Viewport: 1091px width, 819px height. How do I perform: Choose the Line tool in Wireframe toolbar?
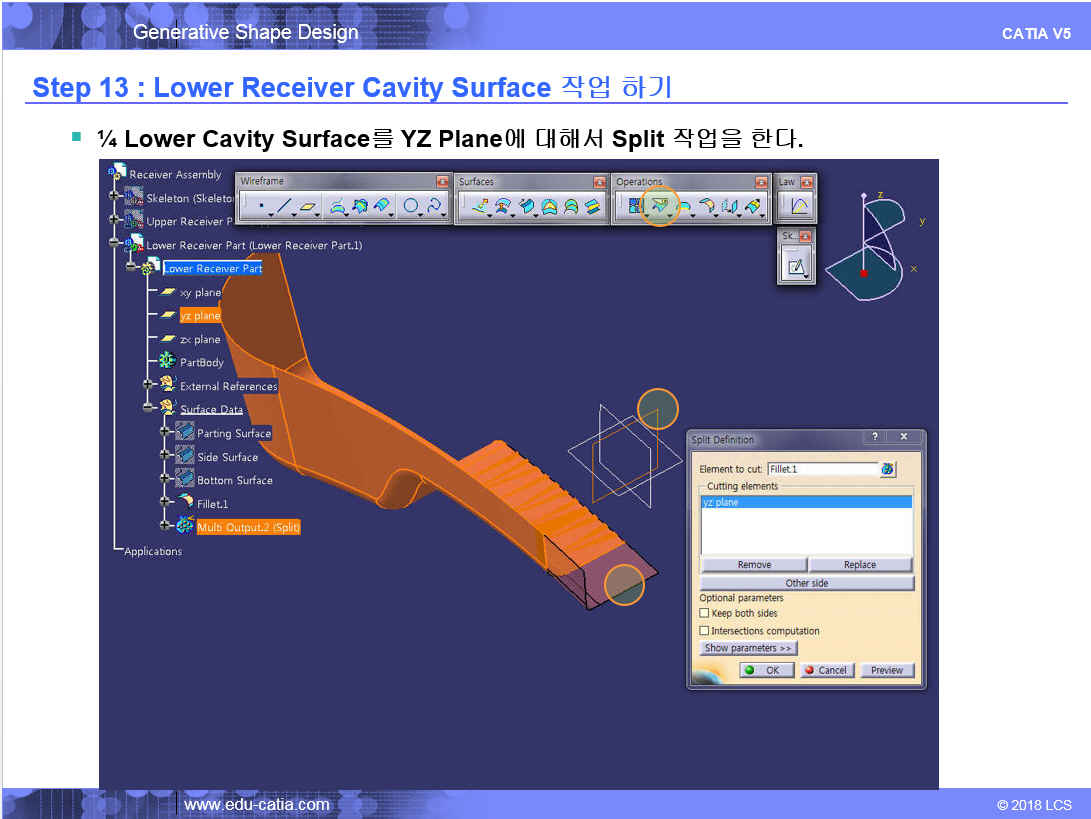pyautogui.click(x=285, y=207)
